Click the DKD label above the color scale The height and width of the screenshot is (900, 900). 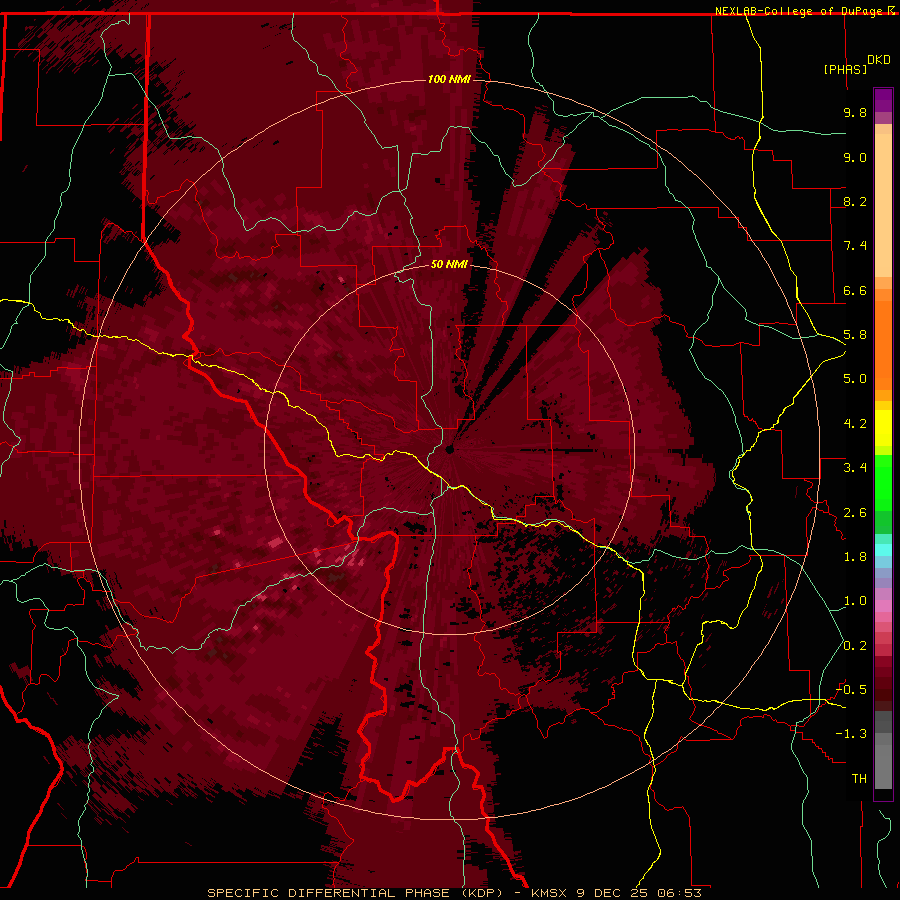pos(879,60)
